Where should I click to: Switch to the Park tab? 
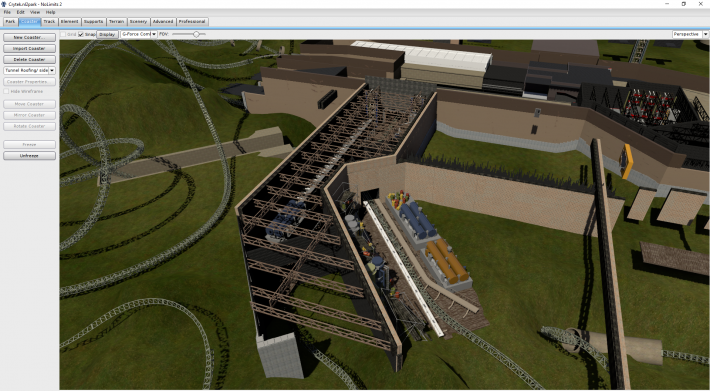[10, 21]
